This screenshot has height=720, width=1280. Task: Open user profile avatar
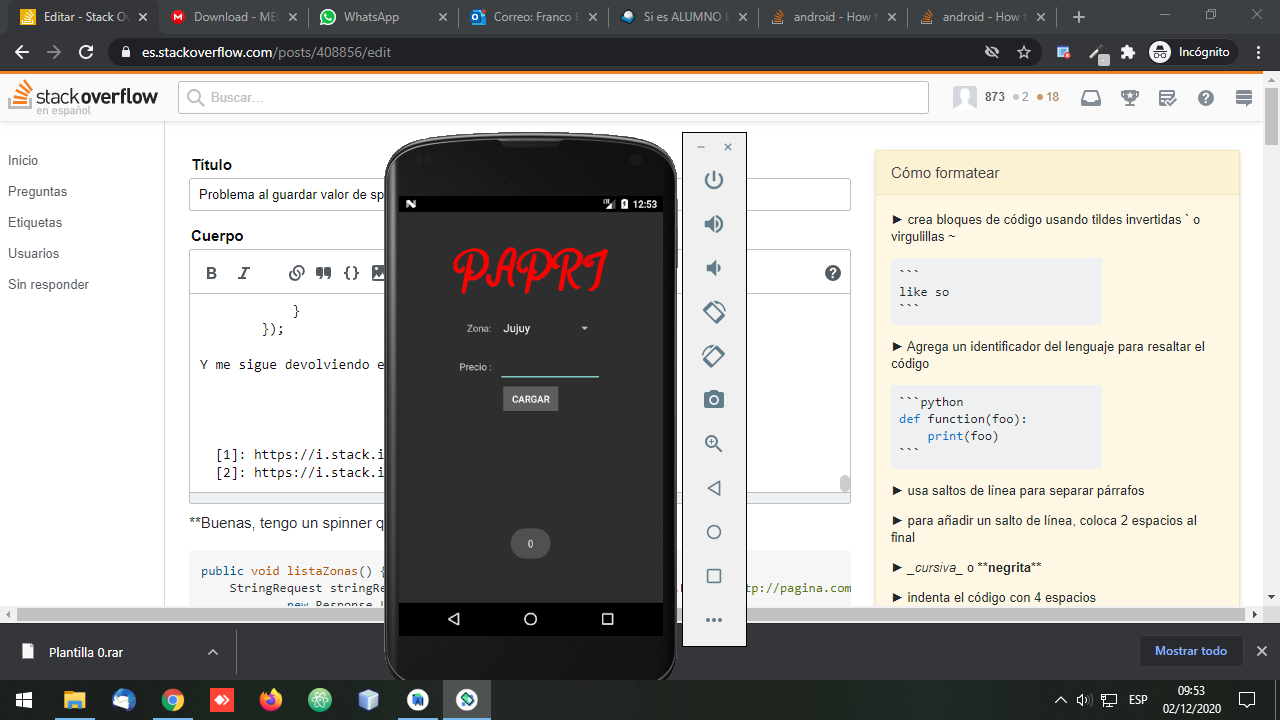964,97
